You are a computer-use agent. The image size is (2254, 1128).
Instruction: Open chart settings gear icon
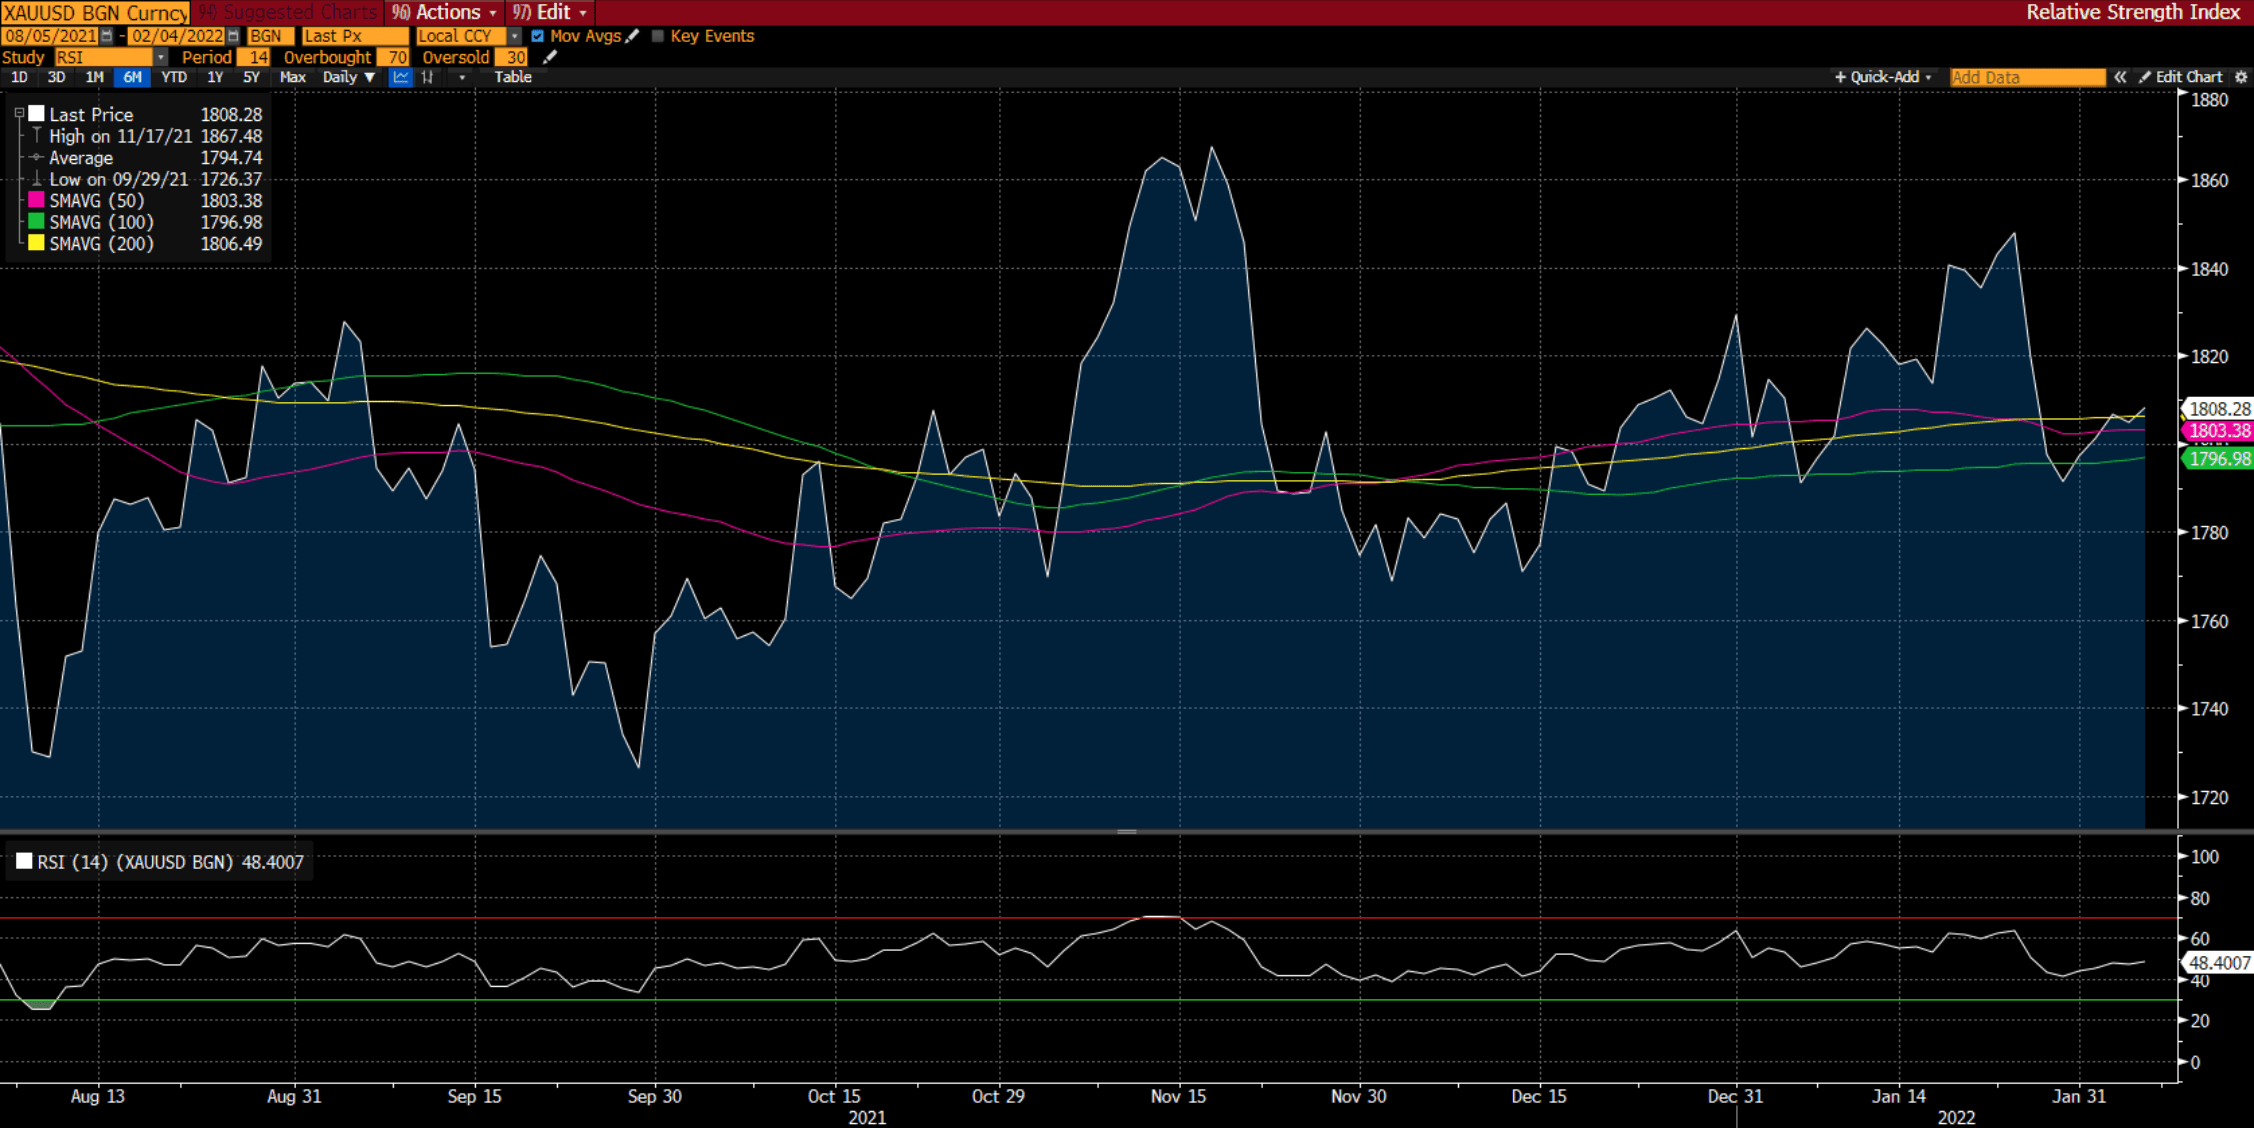tap(2241, 77)
